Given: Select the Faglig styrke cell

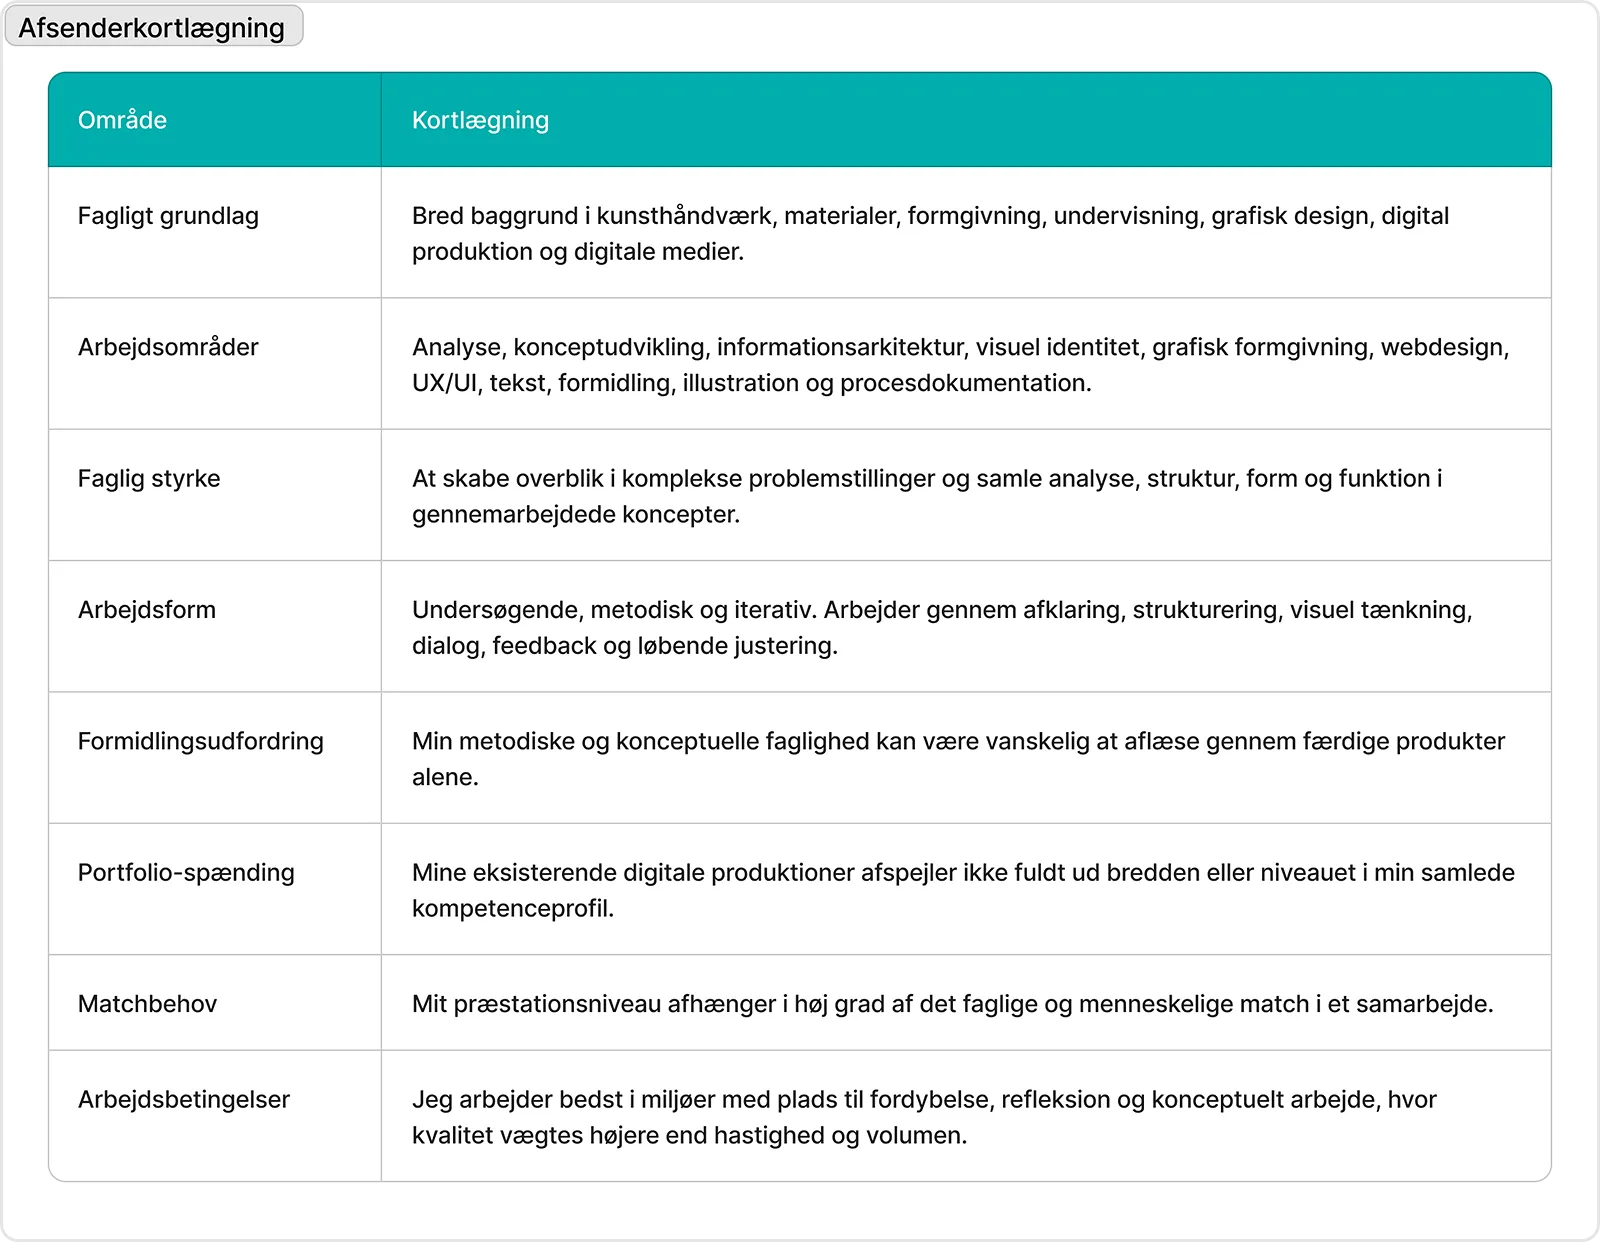Looking at the screenshot, I should click(215, 495).
